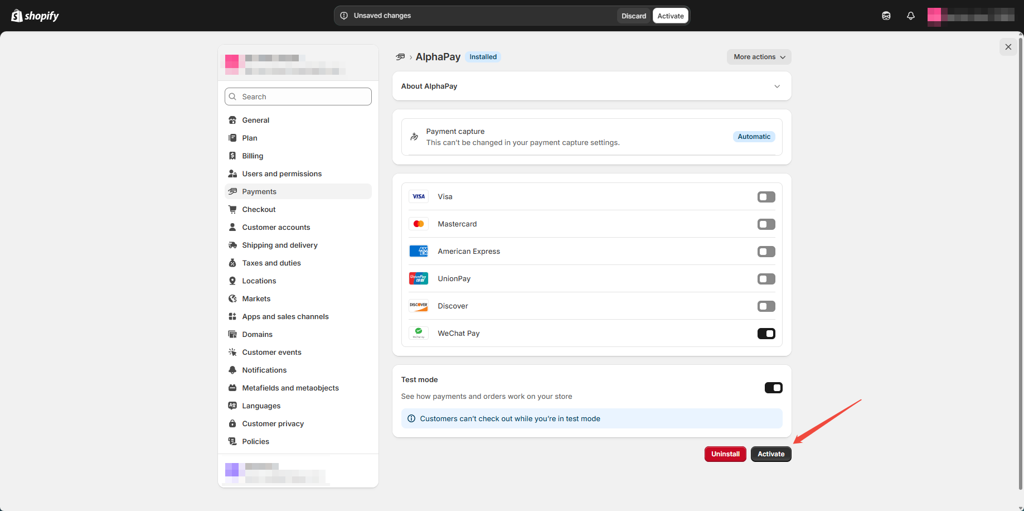Open Checkout settings in the sidebar
The height and width of the screenshot is (511, 1024).
(258, 210)
